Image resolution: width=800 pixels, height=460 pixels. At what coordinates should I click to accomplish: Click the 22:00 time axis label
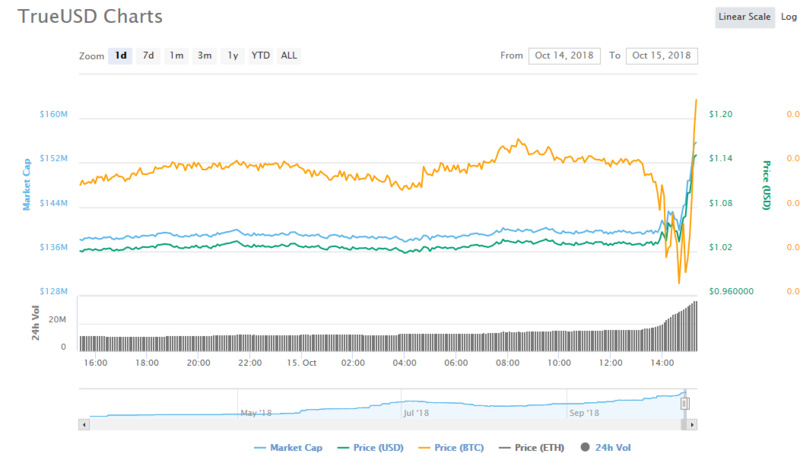250,363
